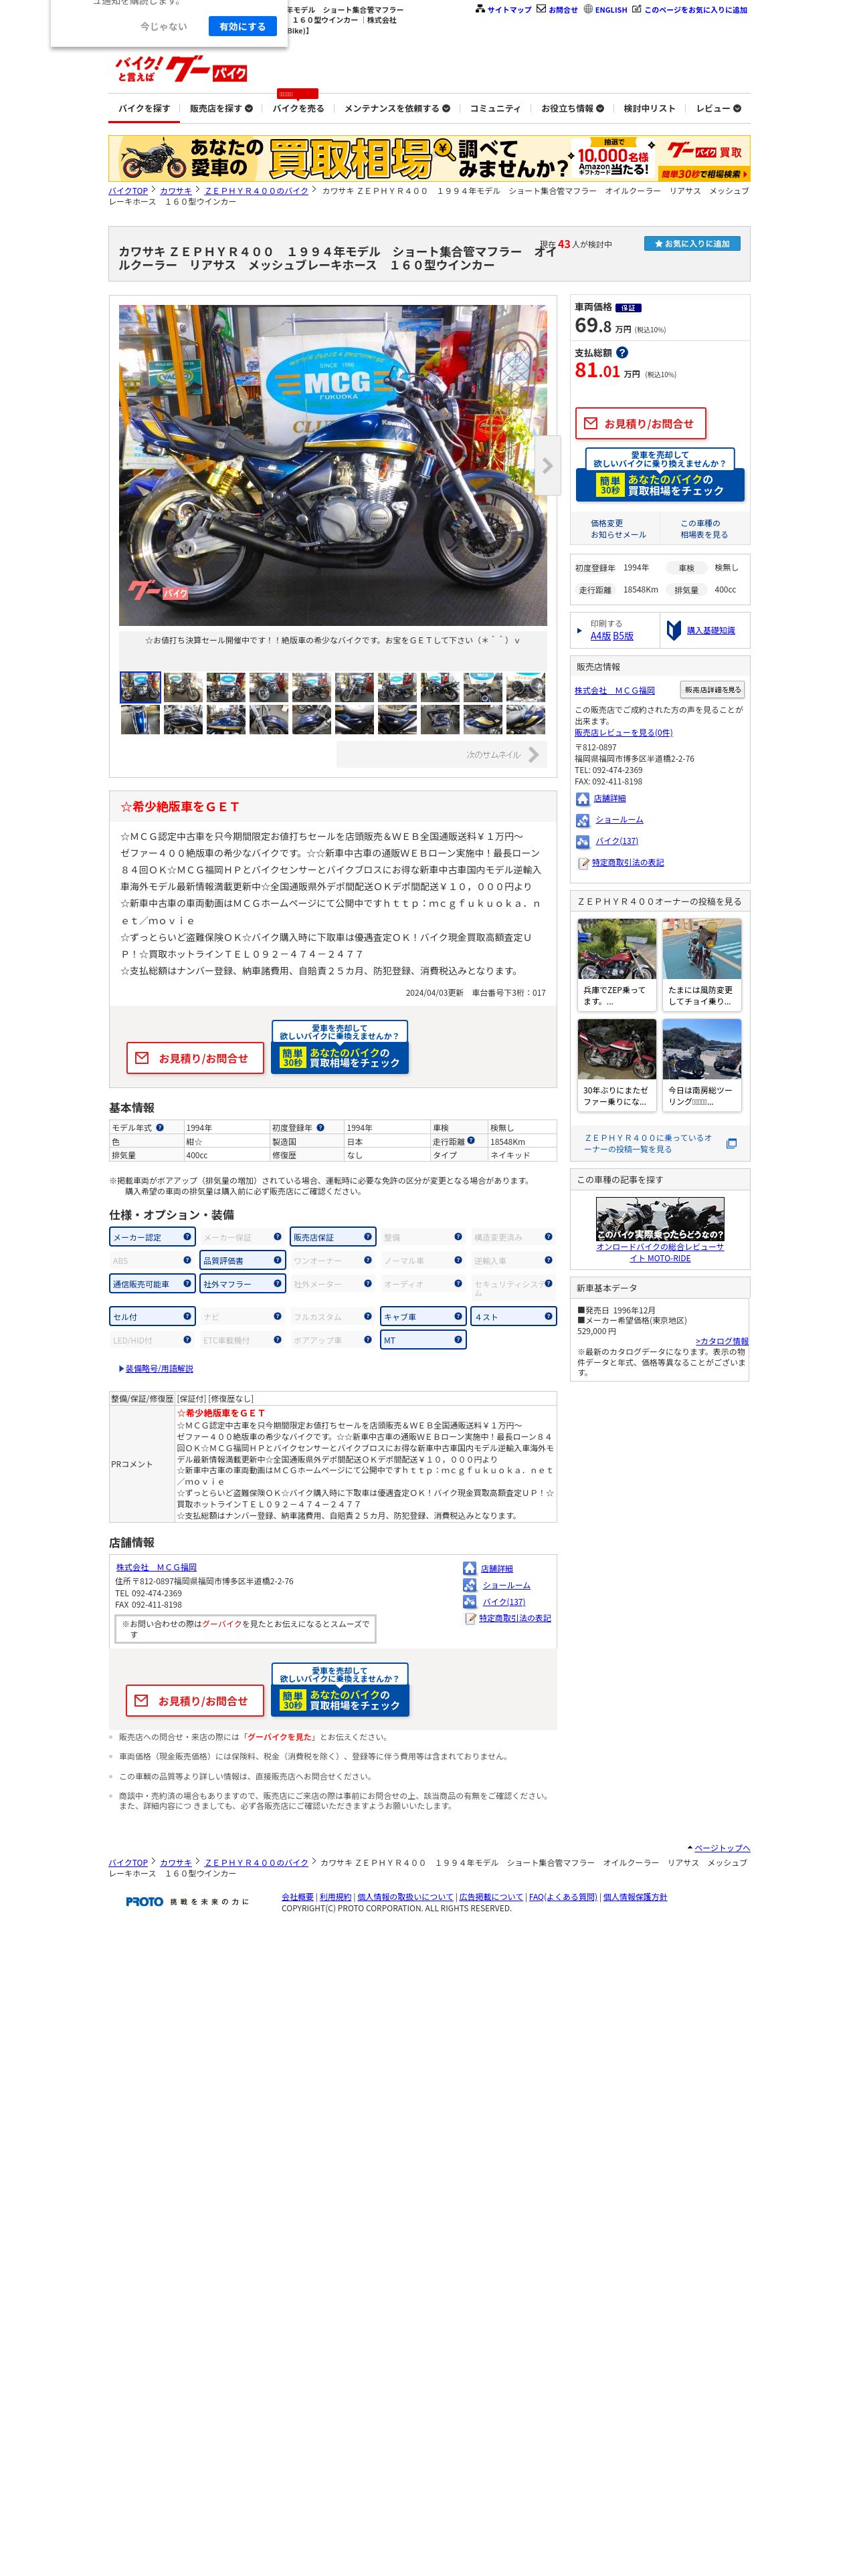Click the help icon next to 通信販売可能車
Screen dimensions: 859x2576
click(187, 1283)
